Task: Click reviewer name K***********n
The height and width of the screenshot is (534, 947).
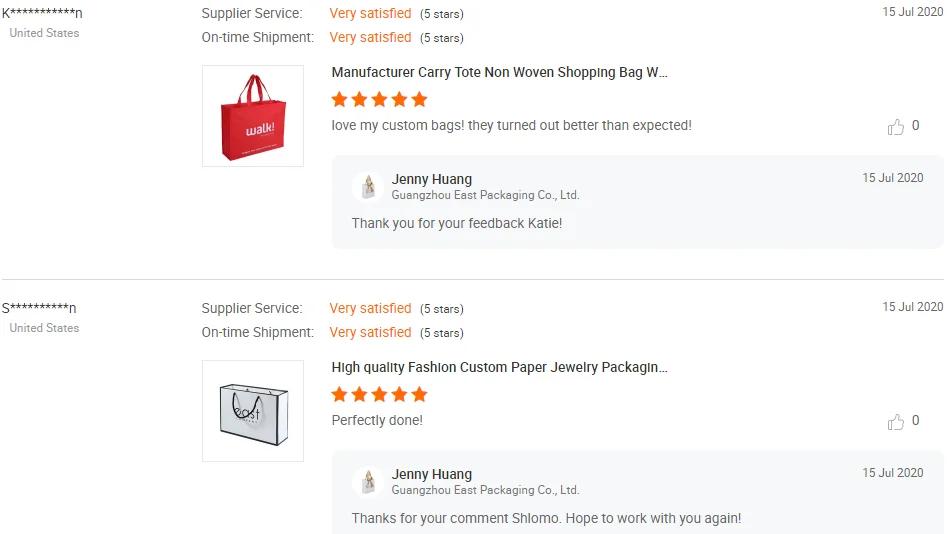Action: (x=42, y=13)
